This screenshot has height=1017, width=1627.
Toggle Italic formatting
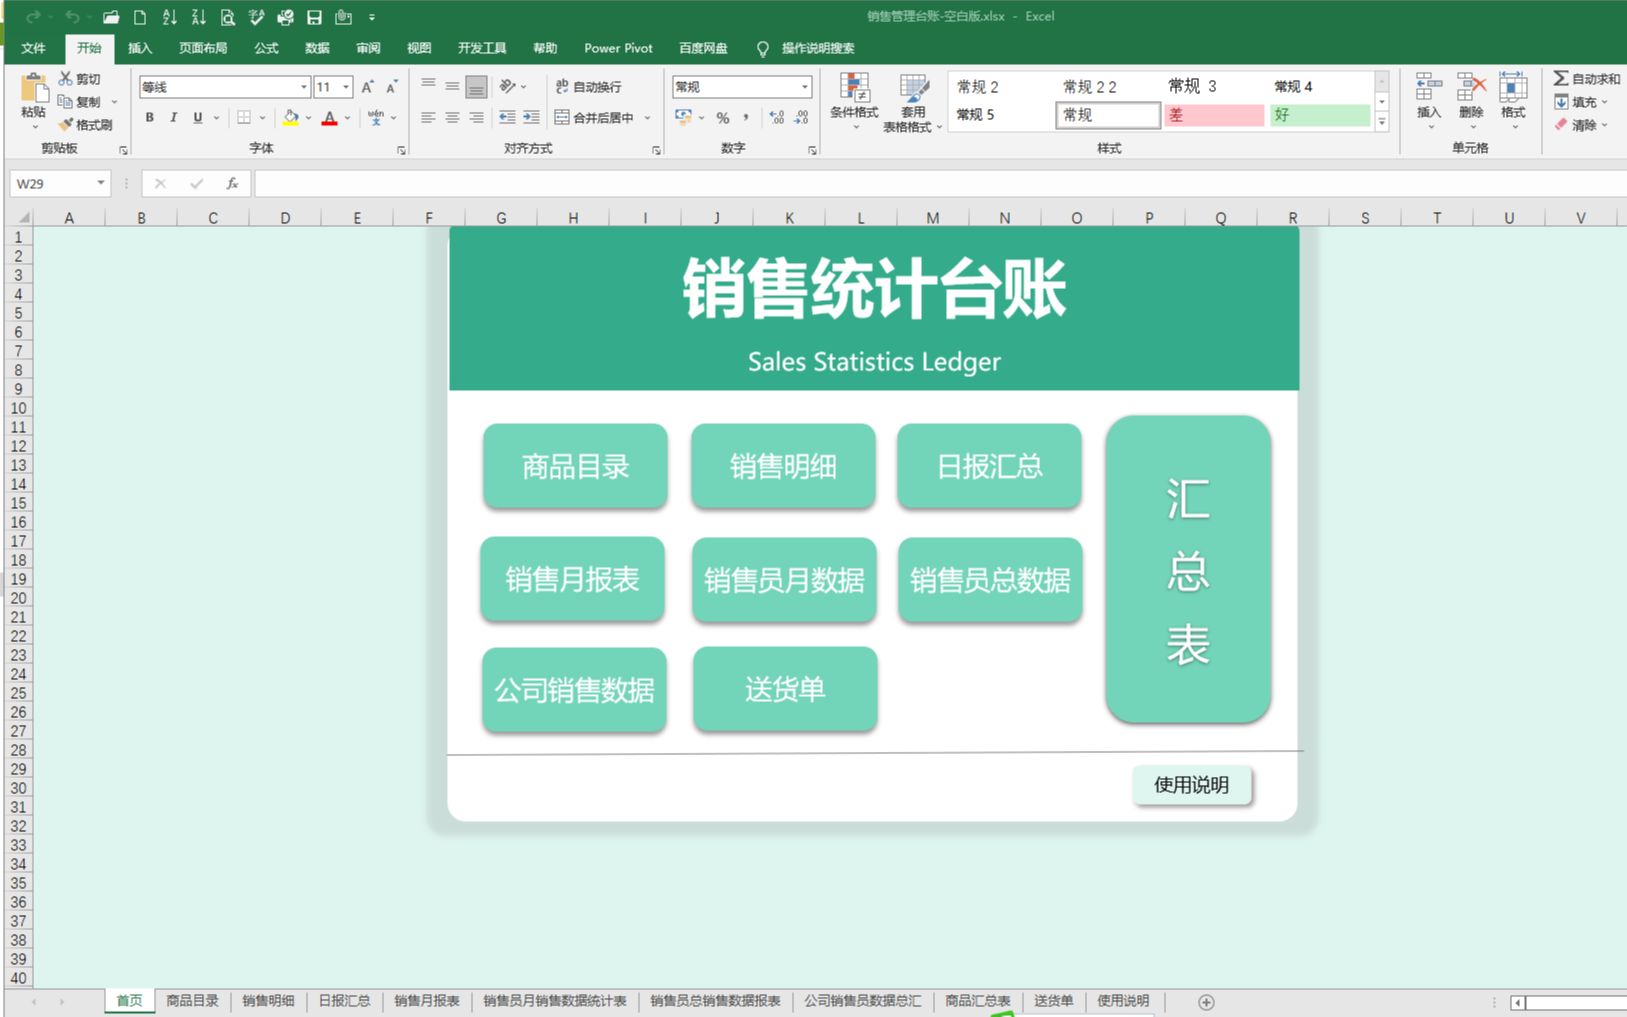click(x=174, y=117)
